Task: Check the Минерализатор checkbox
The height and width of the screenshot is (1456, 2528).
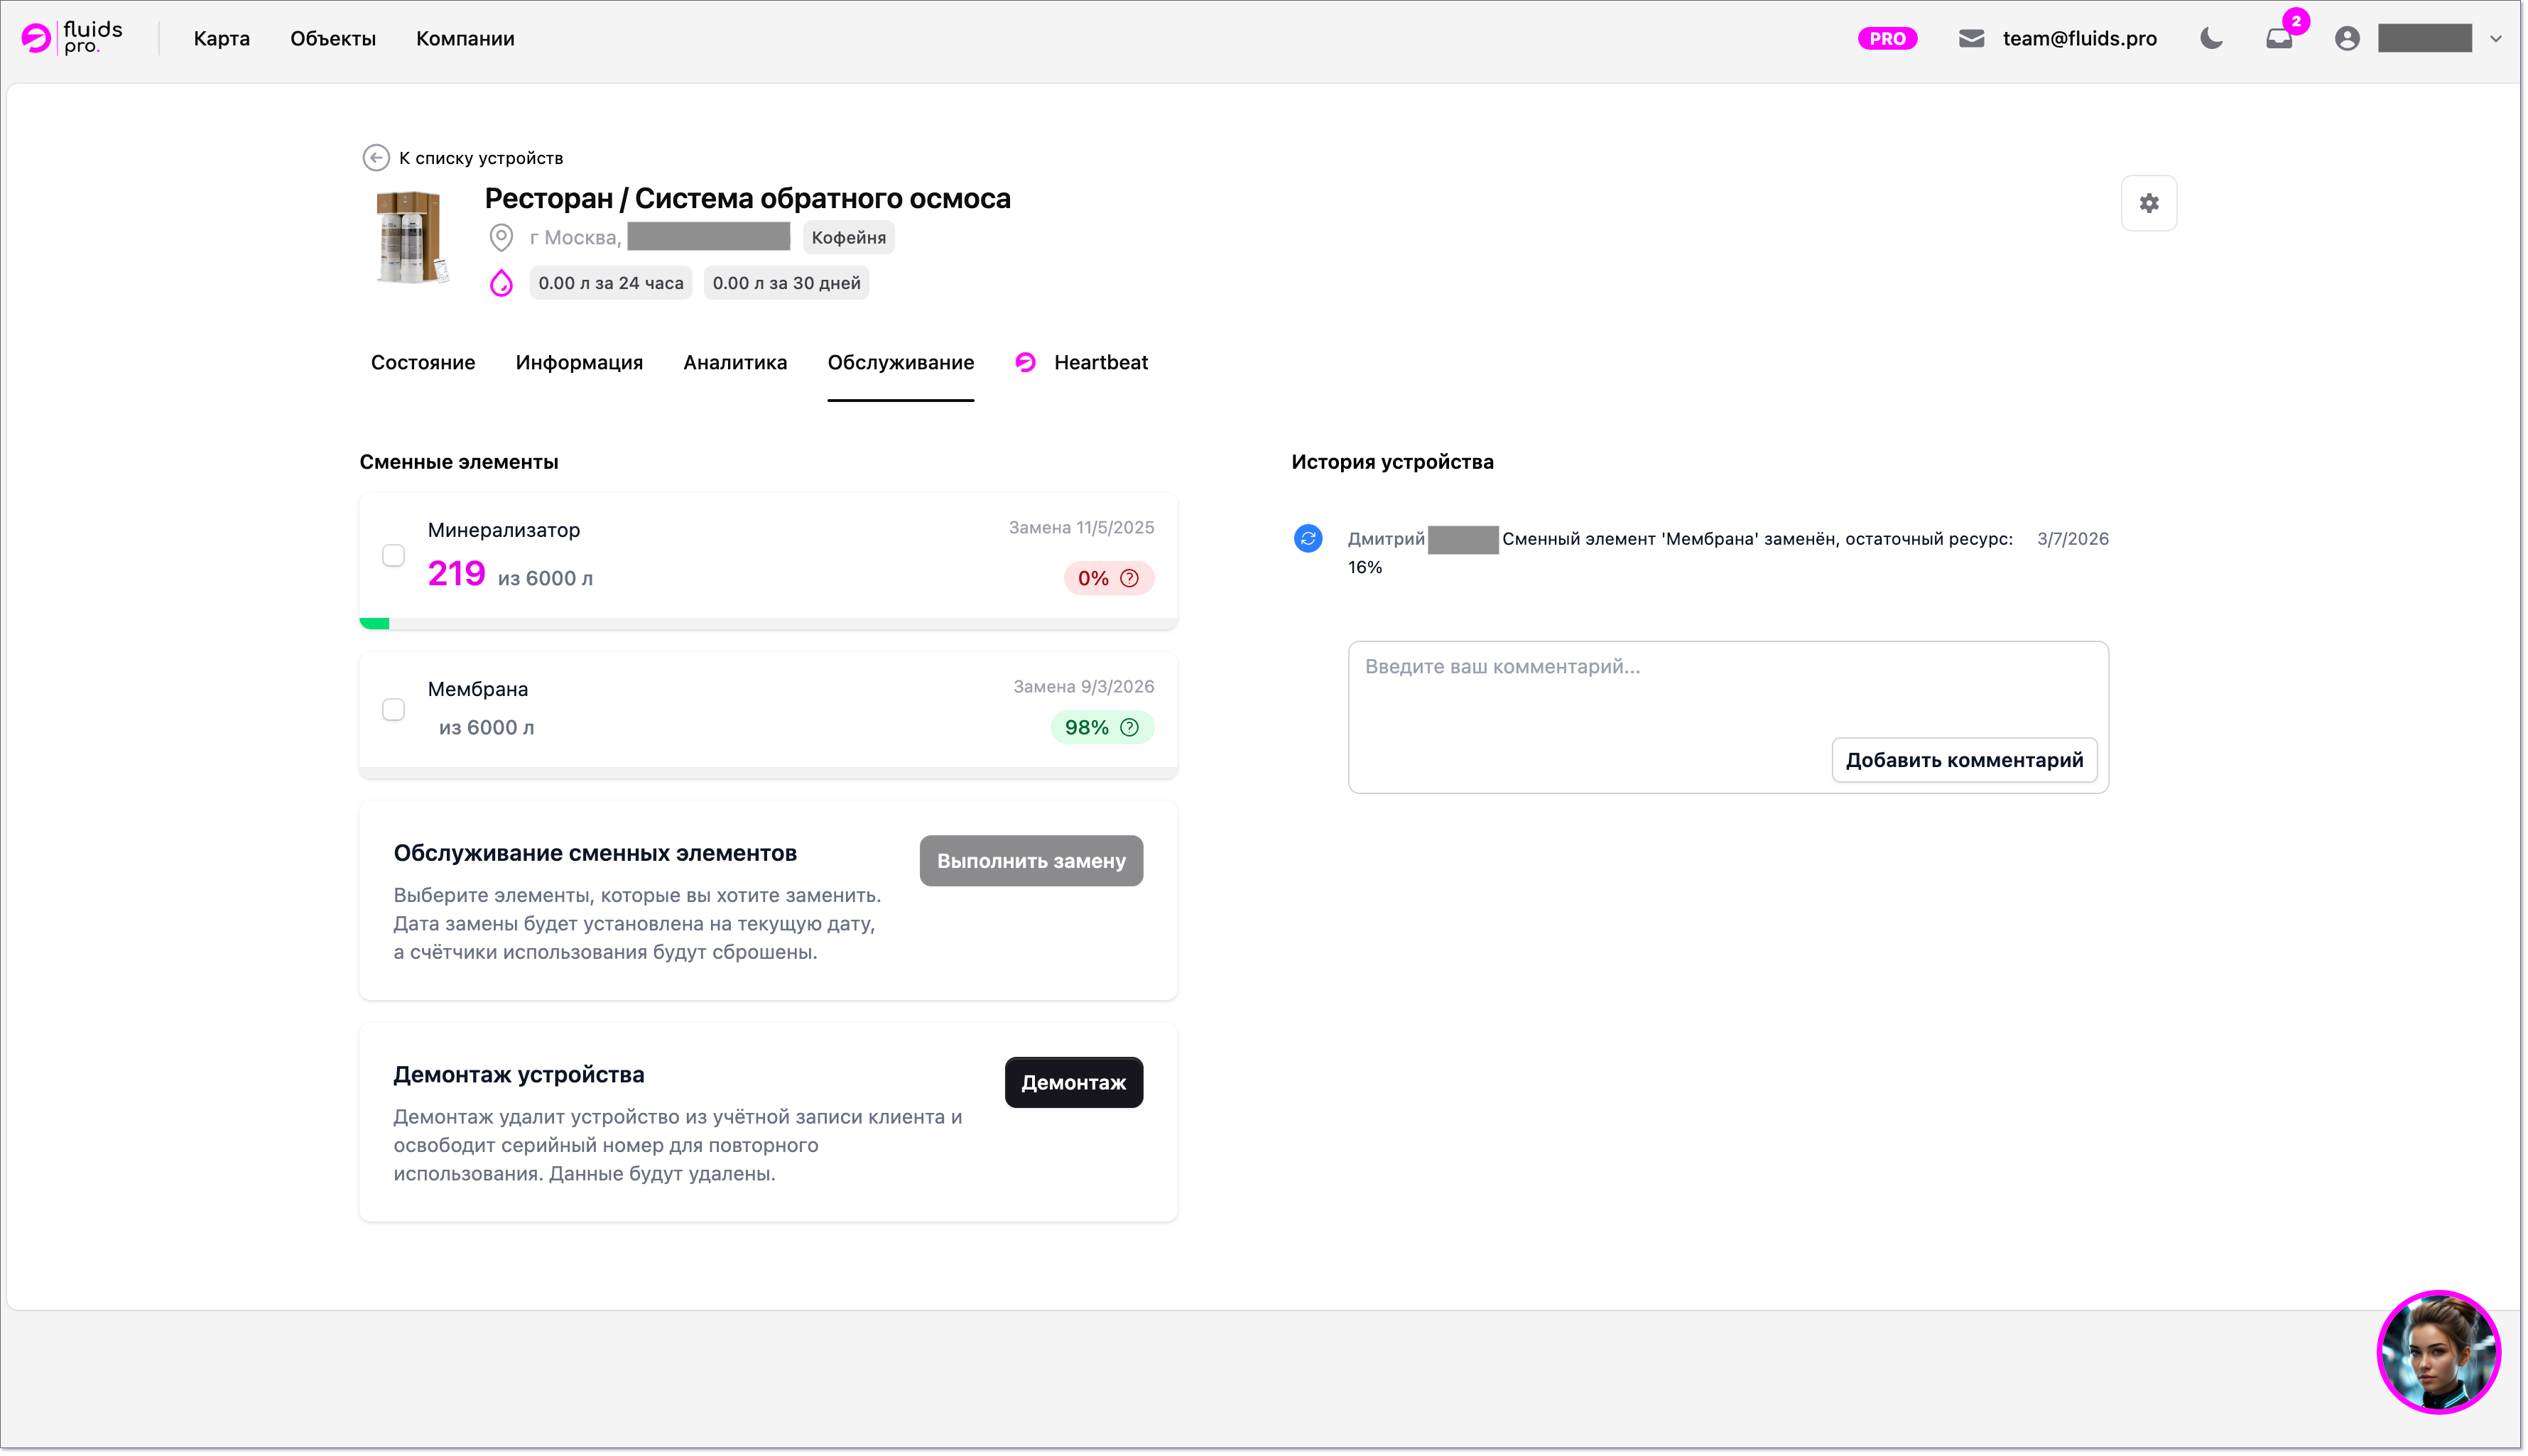Action: 393,555
